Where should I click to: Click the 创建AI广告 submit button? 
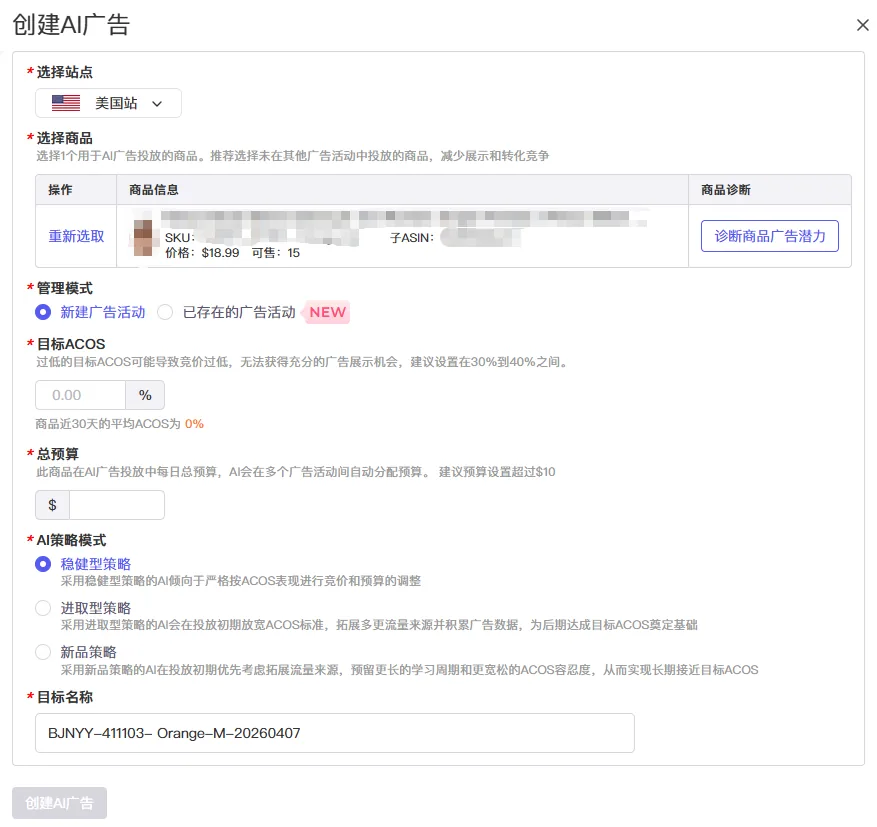pyautogui.click(x=59, y=804)
